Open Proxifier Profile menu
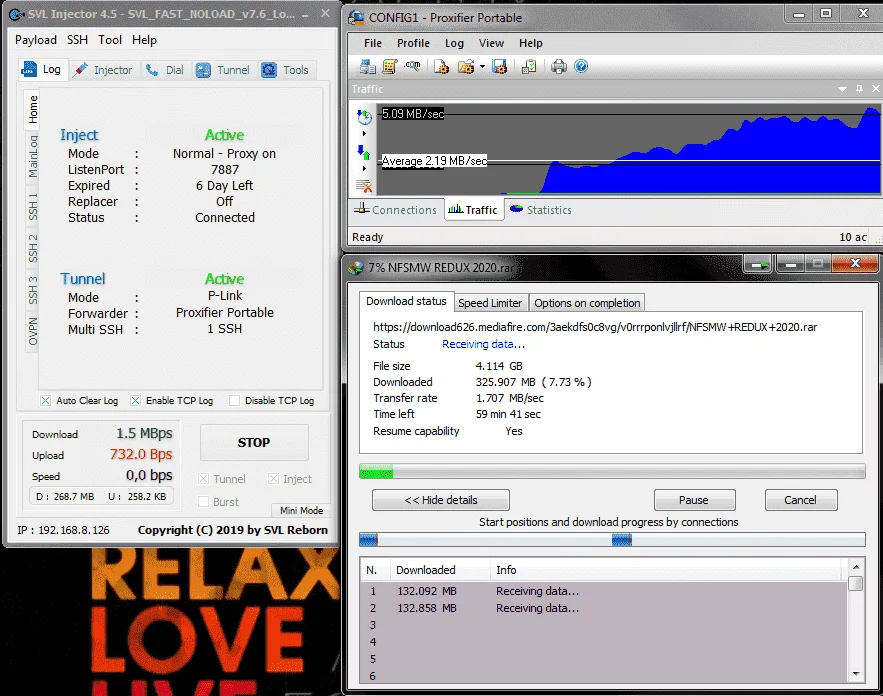This screenshot has width=883, height=696. coord(413,43)
